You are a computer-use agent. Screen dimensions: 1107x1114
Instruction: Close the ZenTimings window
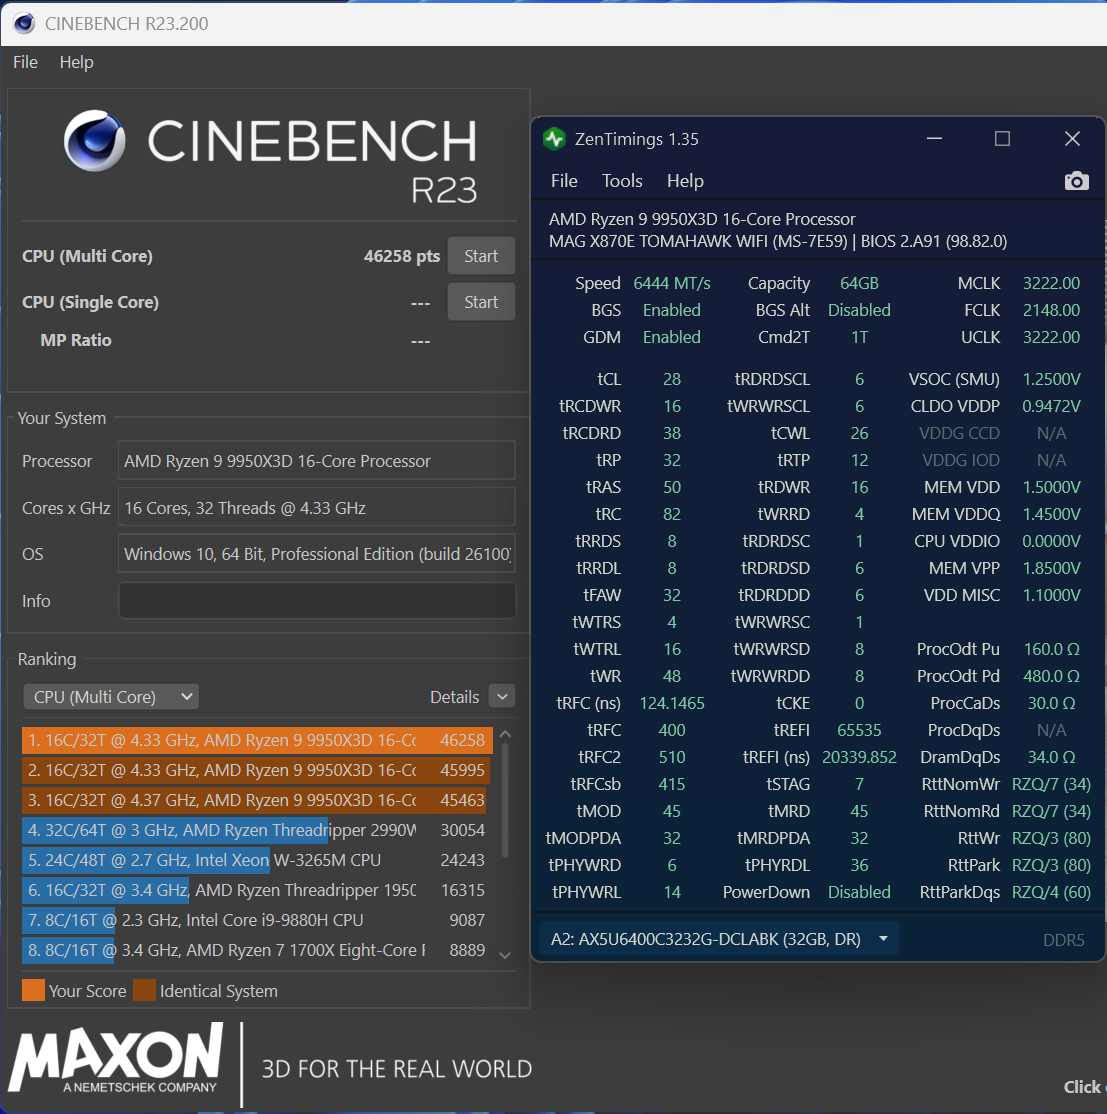coord(1072,139)
